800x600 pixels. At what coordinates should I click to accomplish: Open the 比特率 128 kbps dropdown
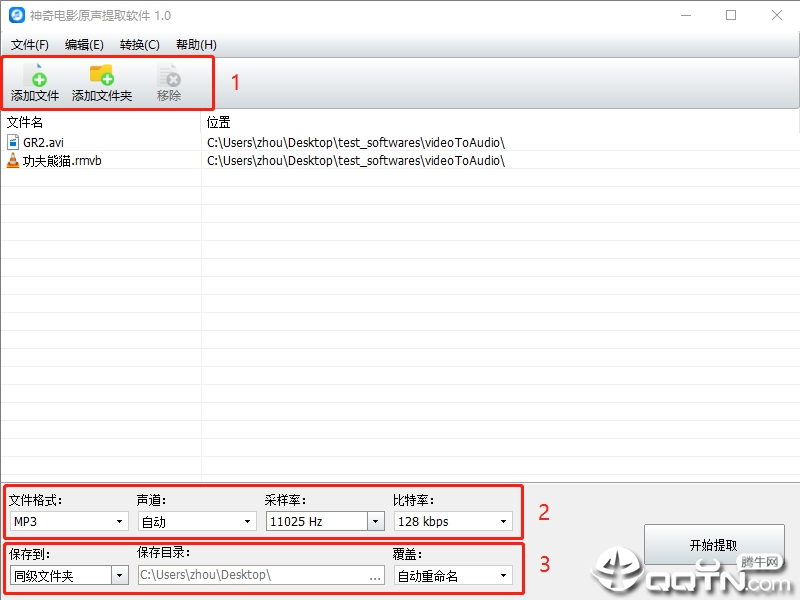tap(453, 521)
